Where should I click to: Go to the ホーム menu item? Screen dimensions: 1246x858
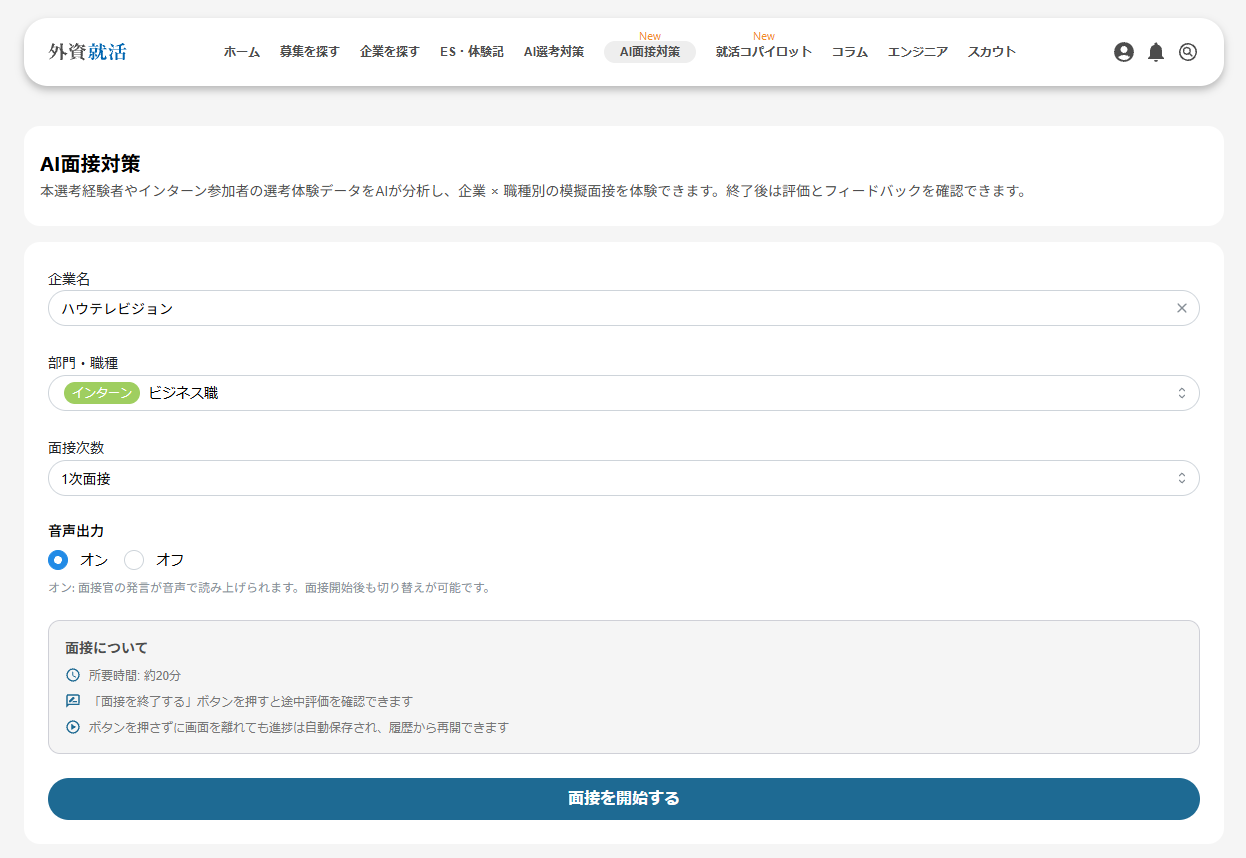(242, 52)
